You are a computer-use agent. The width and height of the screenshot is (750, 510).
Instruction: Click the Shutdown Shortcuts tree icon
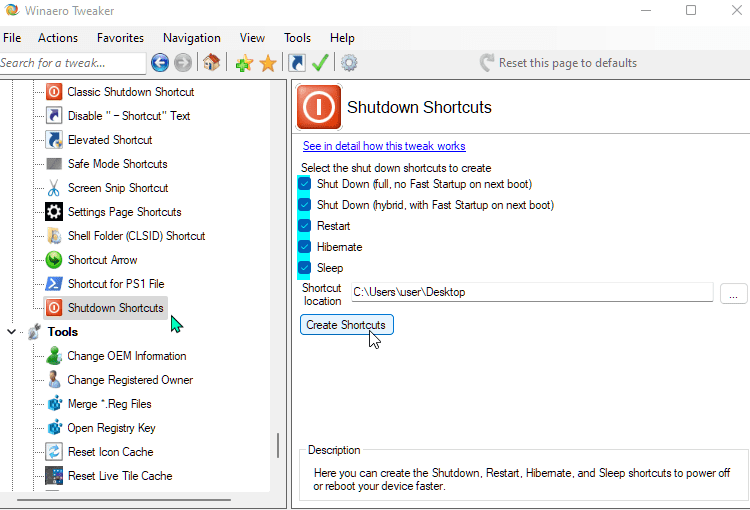[x=54, y=308]
